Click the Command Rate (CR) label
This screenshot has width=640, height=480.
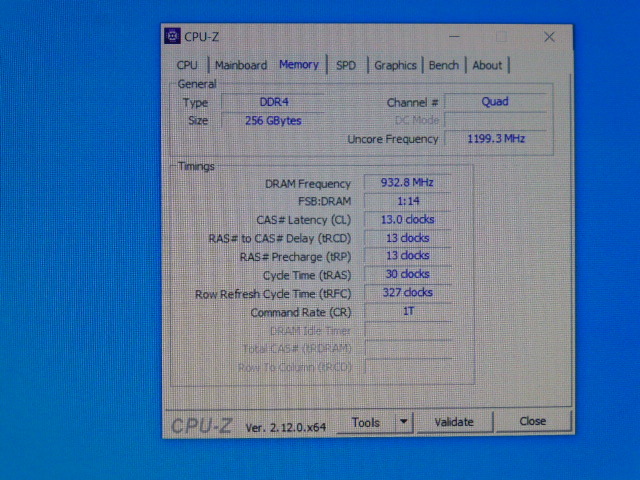coord(301,313)
